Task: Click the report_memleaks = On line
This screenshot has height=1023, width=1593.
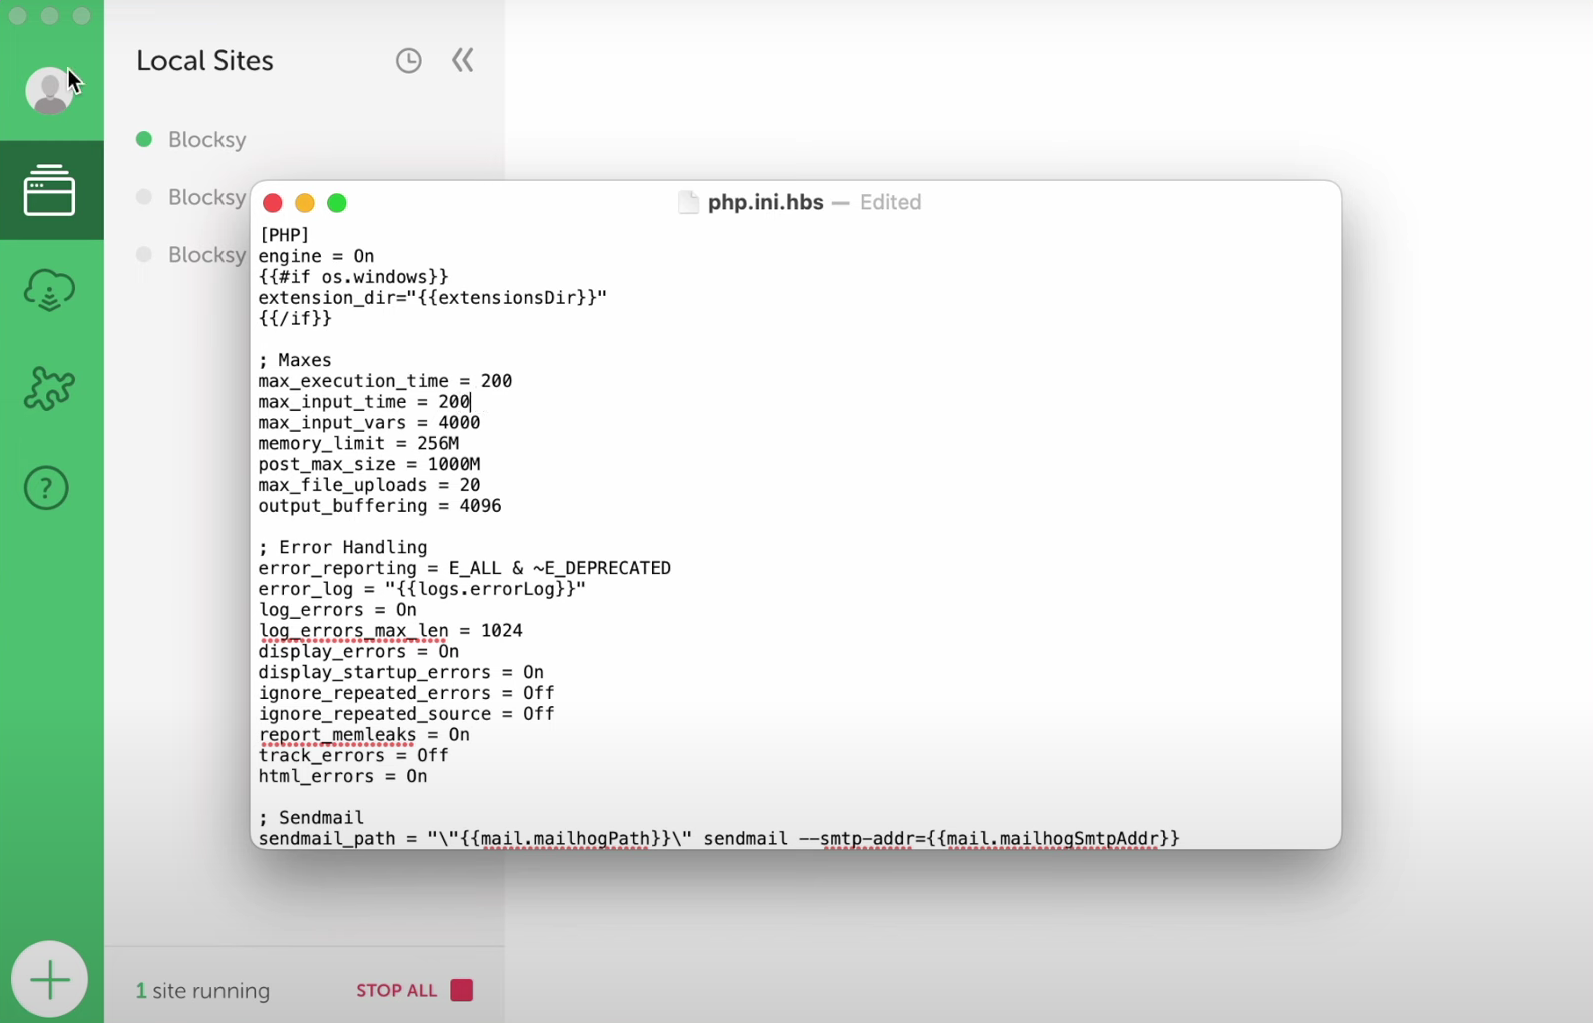Action: coord(364,735)
